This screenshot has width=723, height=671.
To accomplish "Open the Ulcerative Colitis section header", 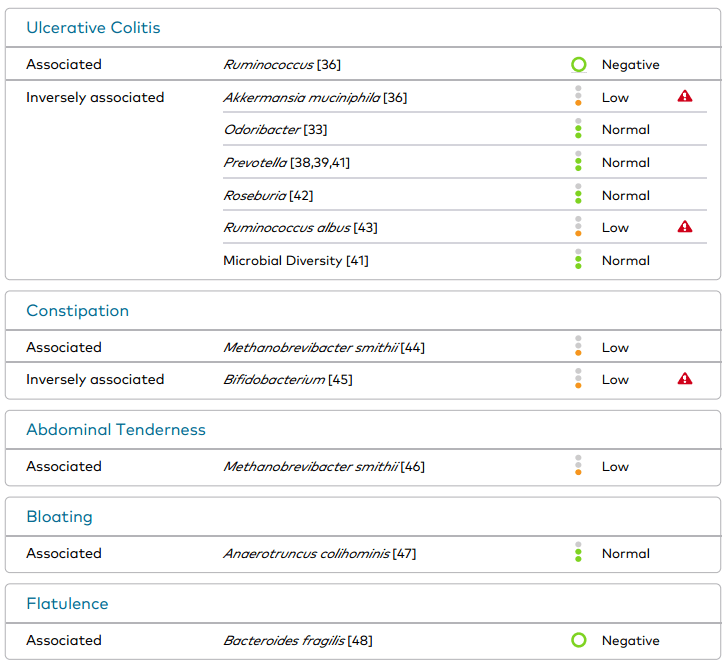I will click(x=93, y=28).
